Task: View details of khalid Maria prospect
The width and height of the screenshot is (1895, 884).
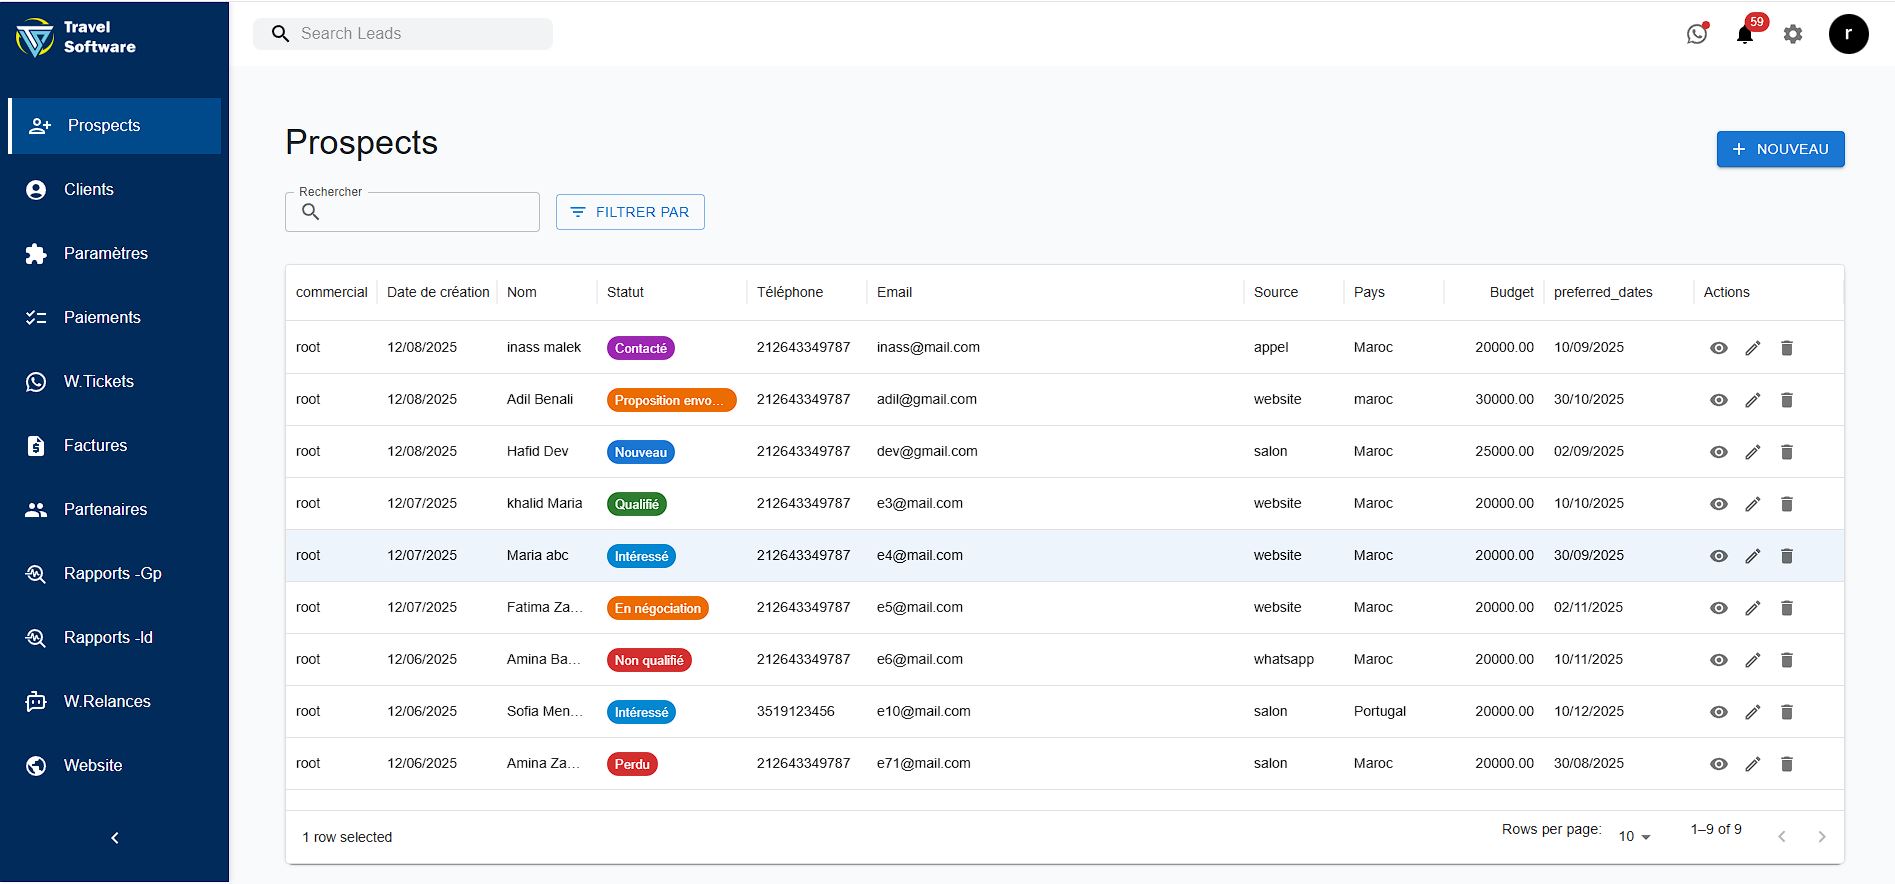Action: pyautogui.click(x=1719, y=504)
